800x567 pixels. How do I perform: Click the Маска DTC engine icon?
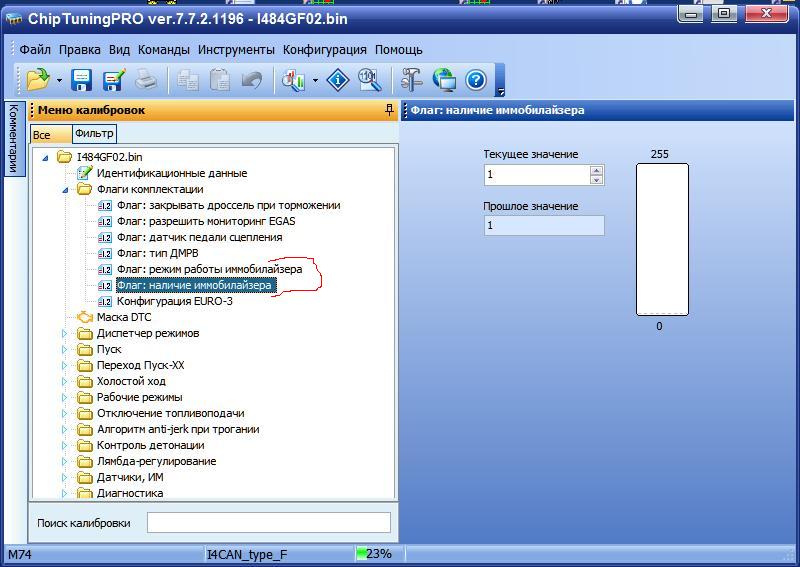tap(85, 317)
